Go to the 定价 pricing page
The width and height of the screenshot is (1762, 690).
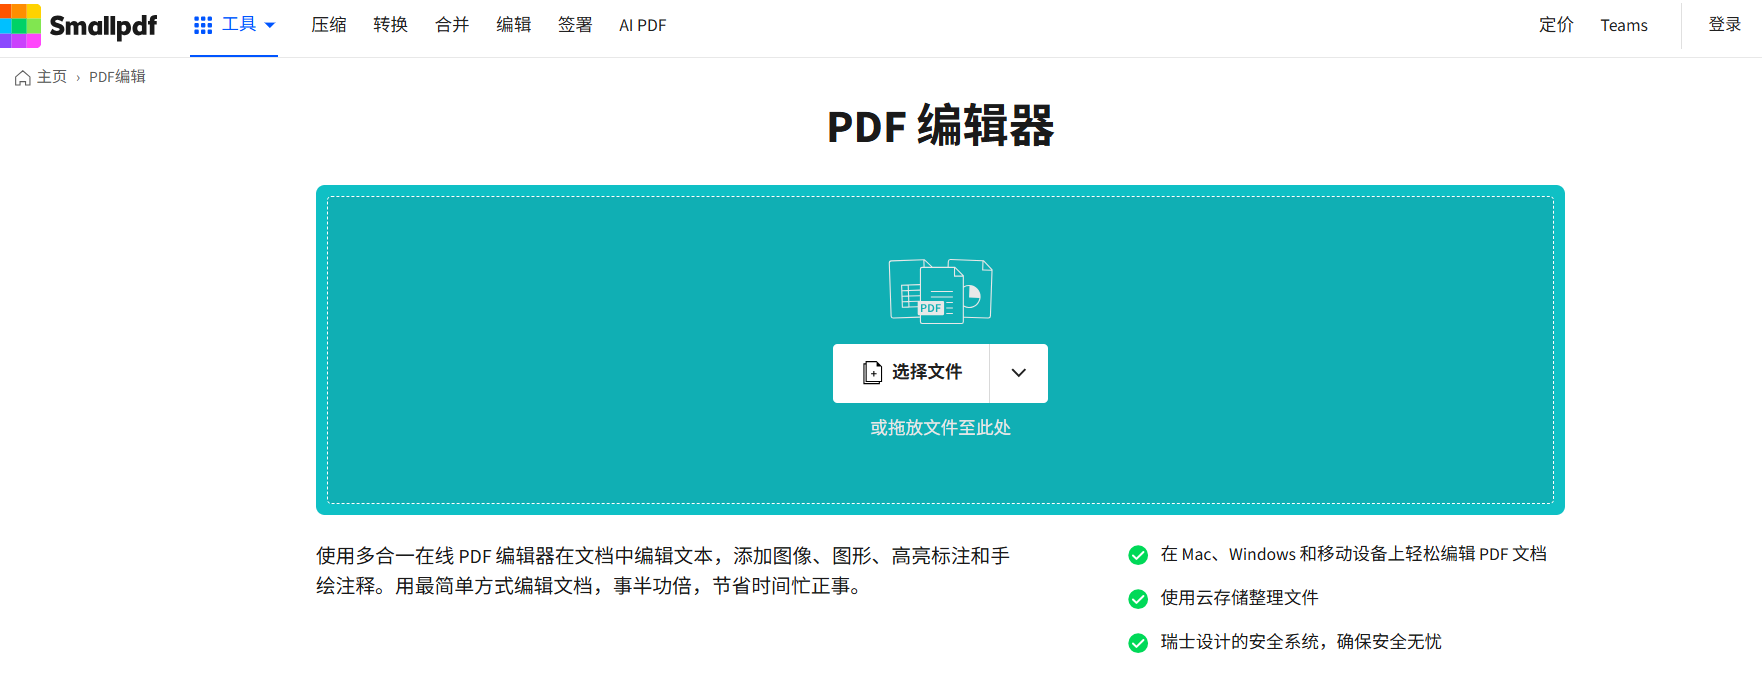pyautogui.click(x=1556, y=25)
